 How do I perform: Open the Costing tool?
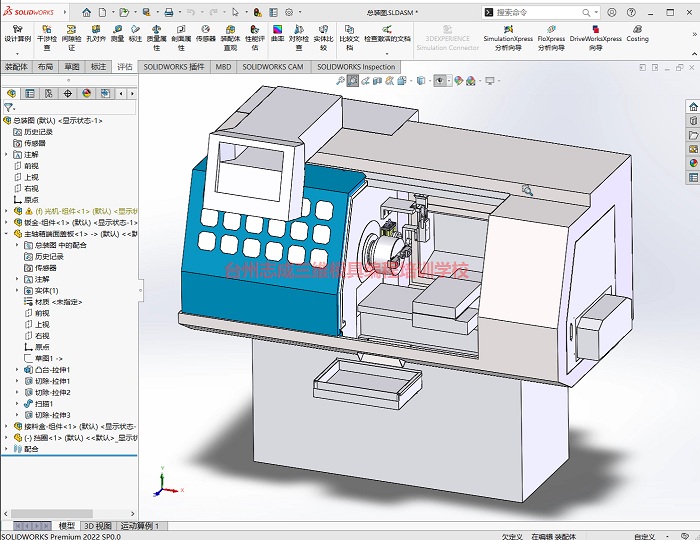pyautogui.click(x=637, y=33)
